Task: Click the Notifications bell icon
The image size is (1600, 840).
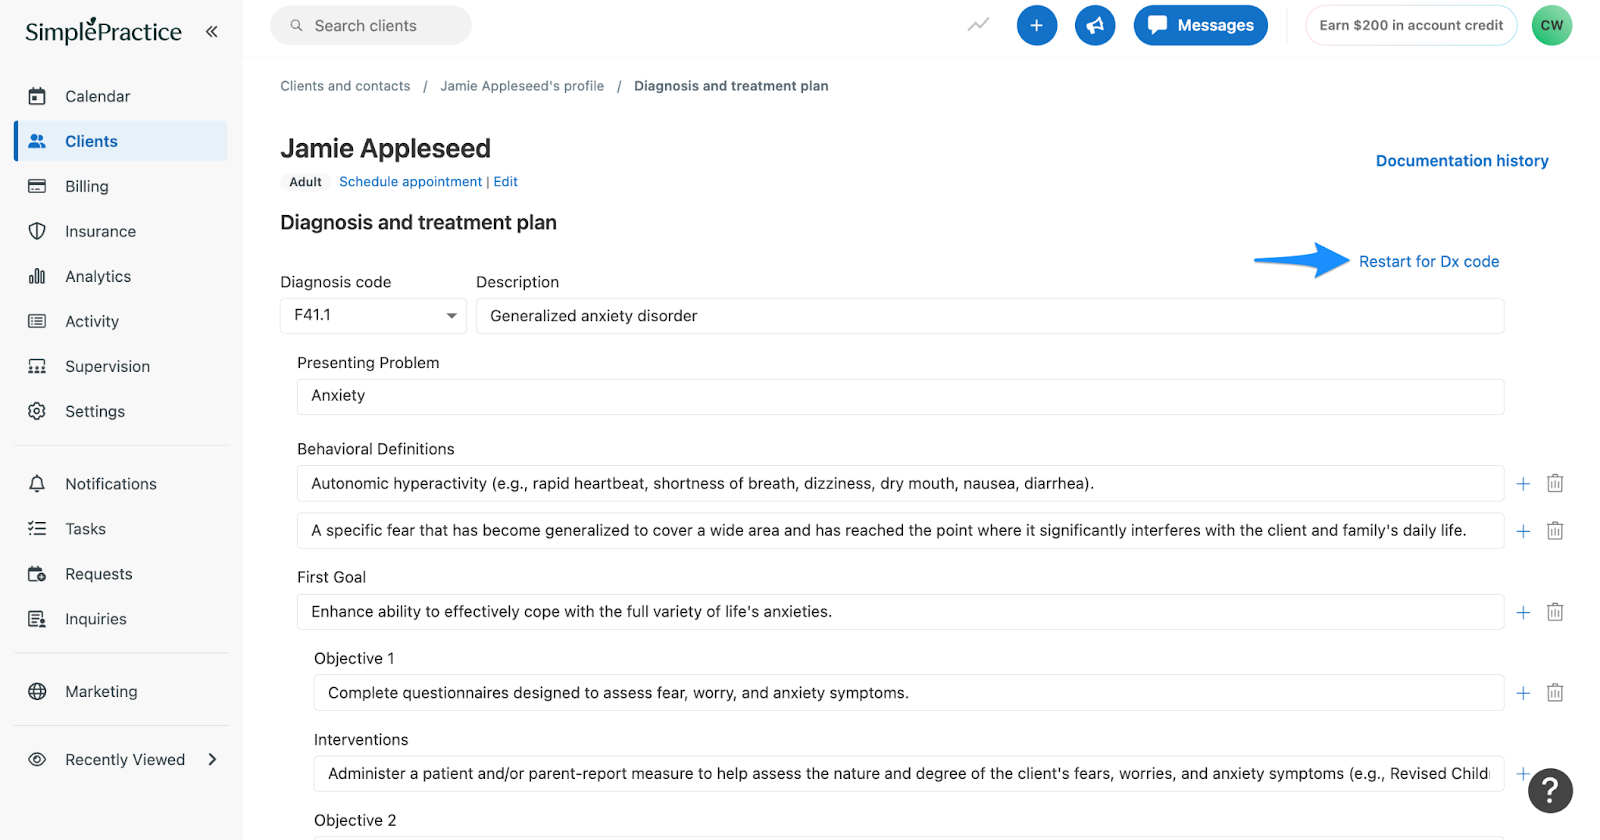Action: (x=37, y=484)
